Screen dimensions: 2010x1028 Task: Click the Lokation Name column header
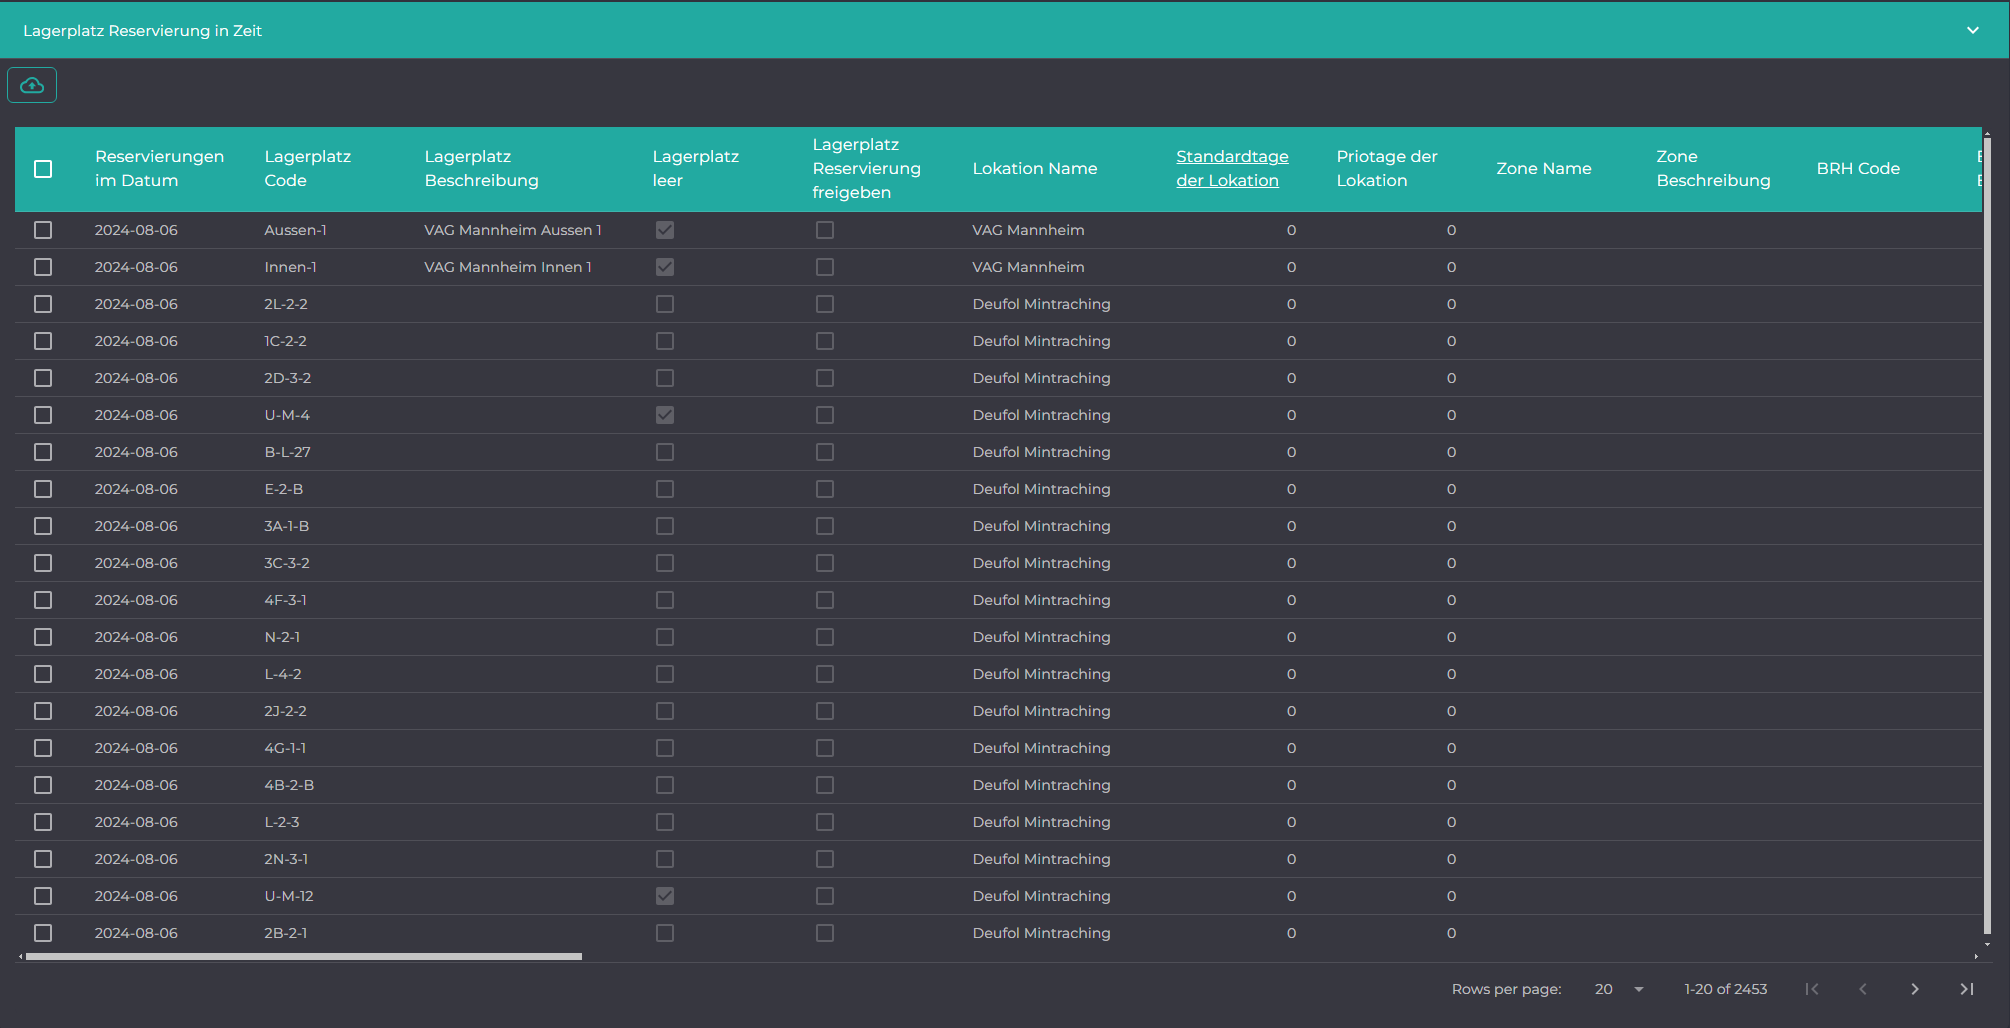[x=1035, y=168]
